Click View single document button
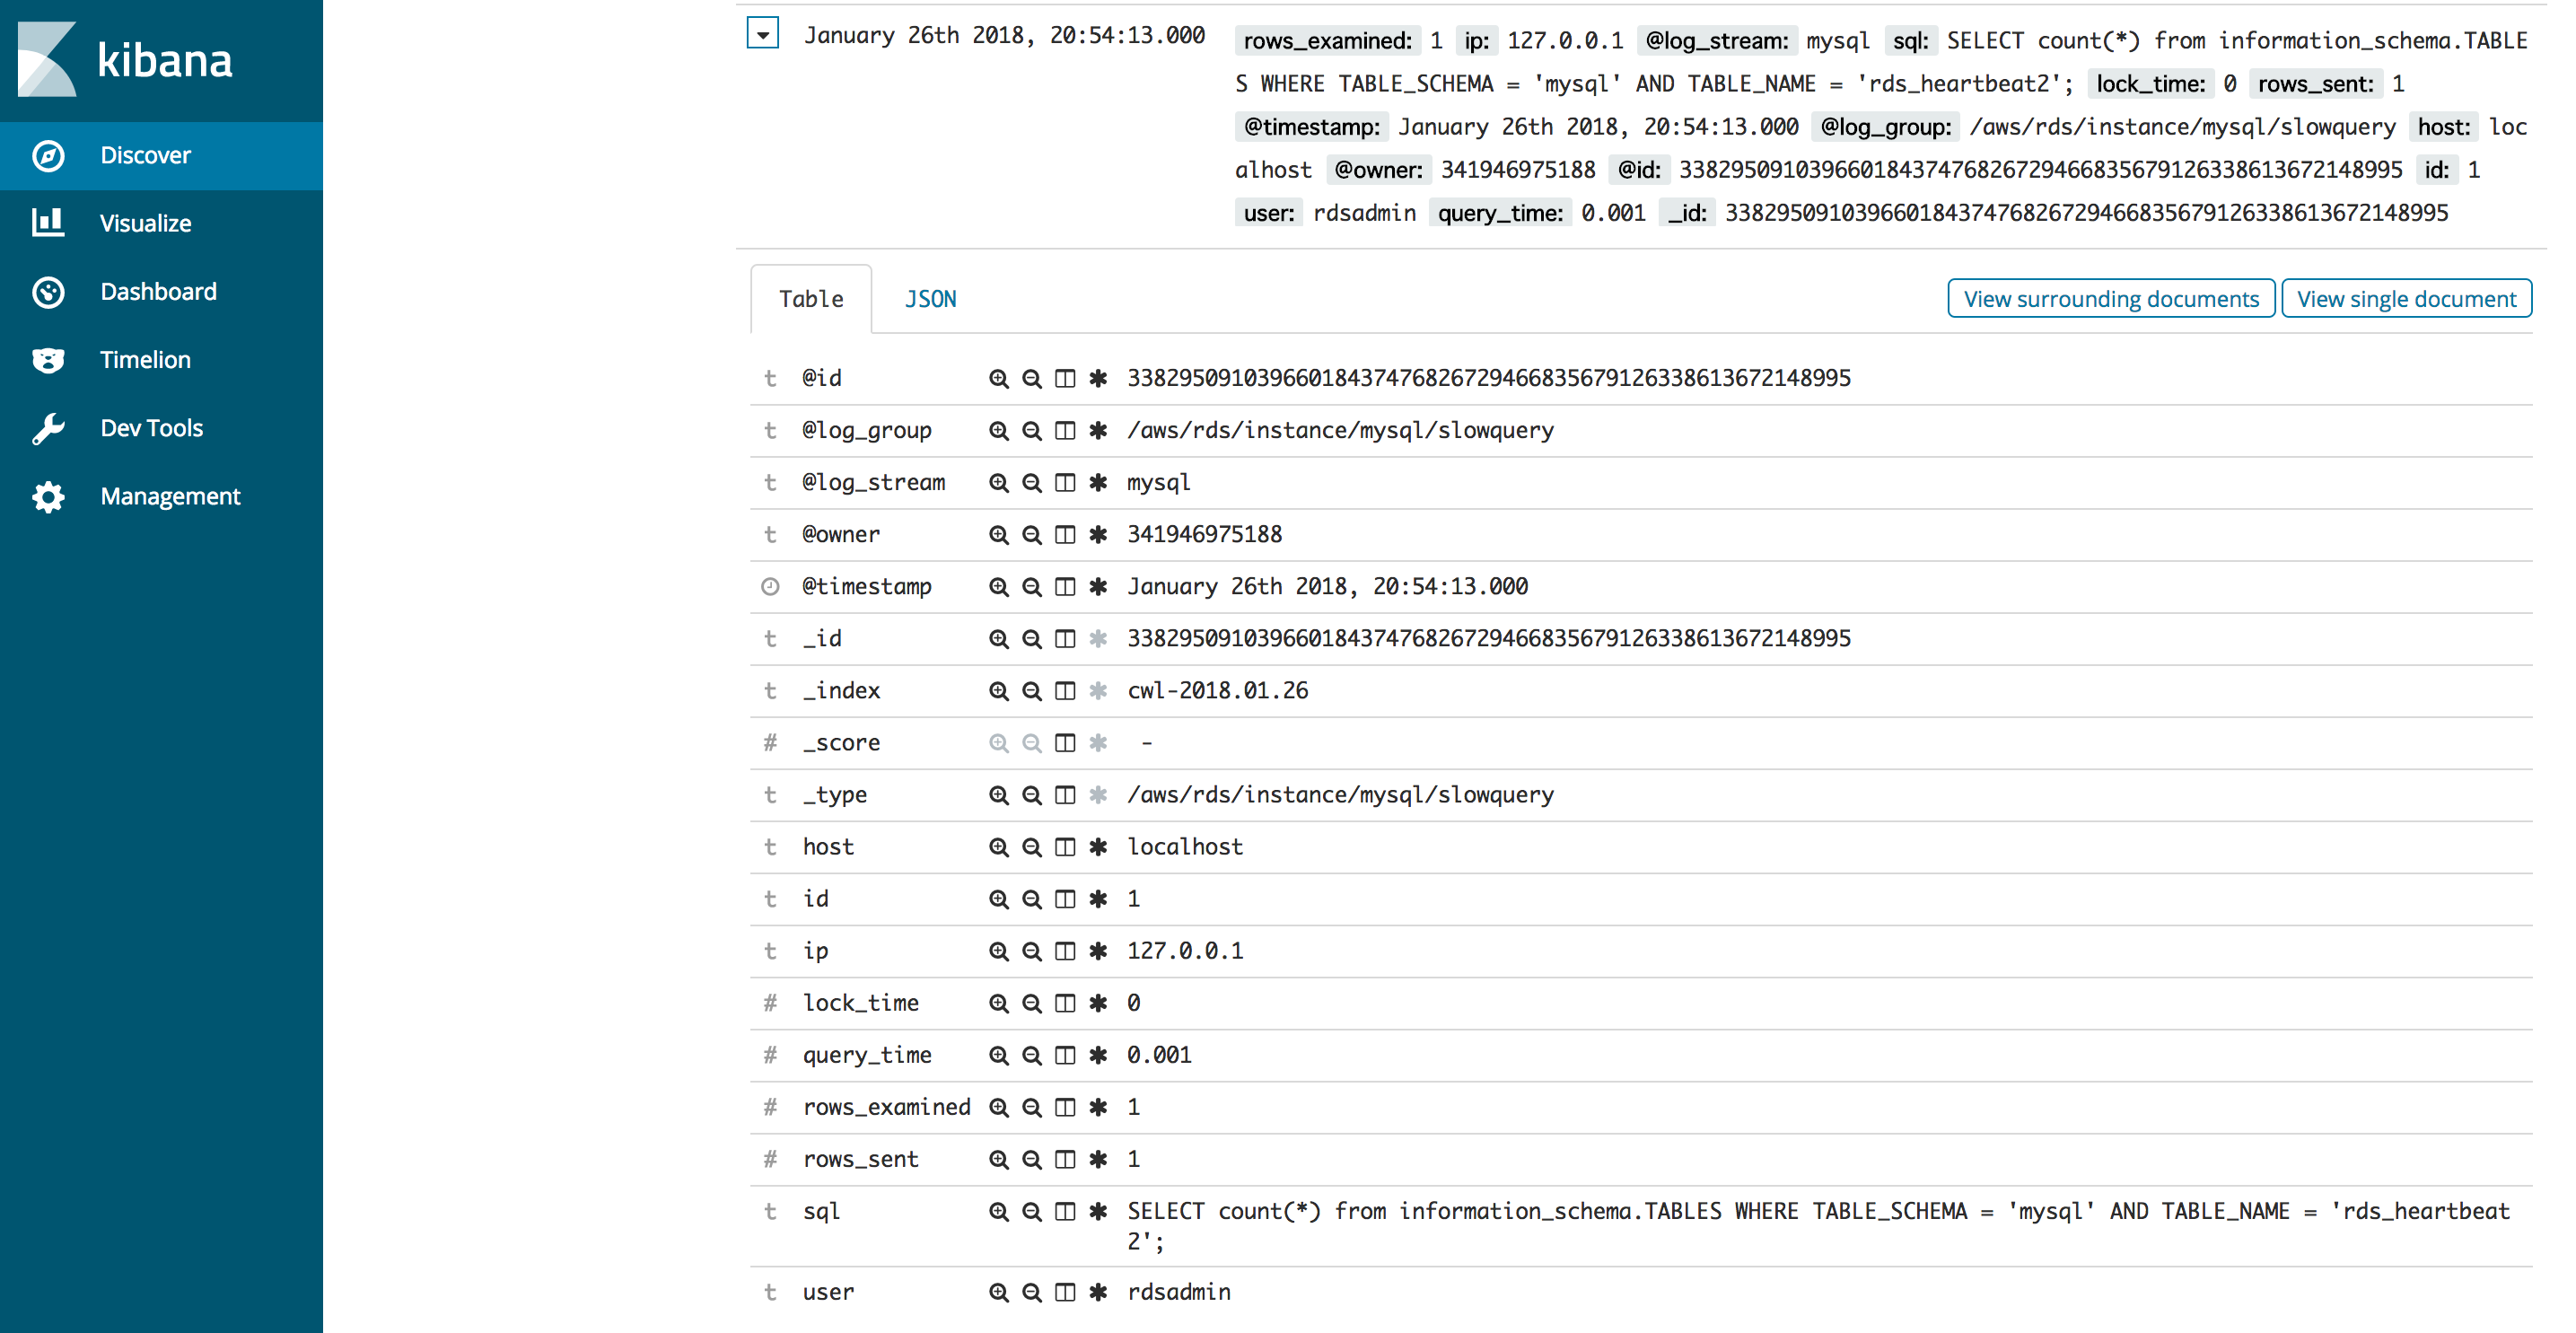This screenshot has width=2576, height=1333. [x=2406, y=299]
